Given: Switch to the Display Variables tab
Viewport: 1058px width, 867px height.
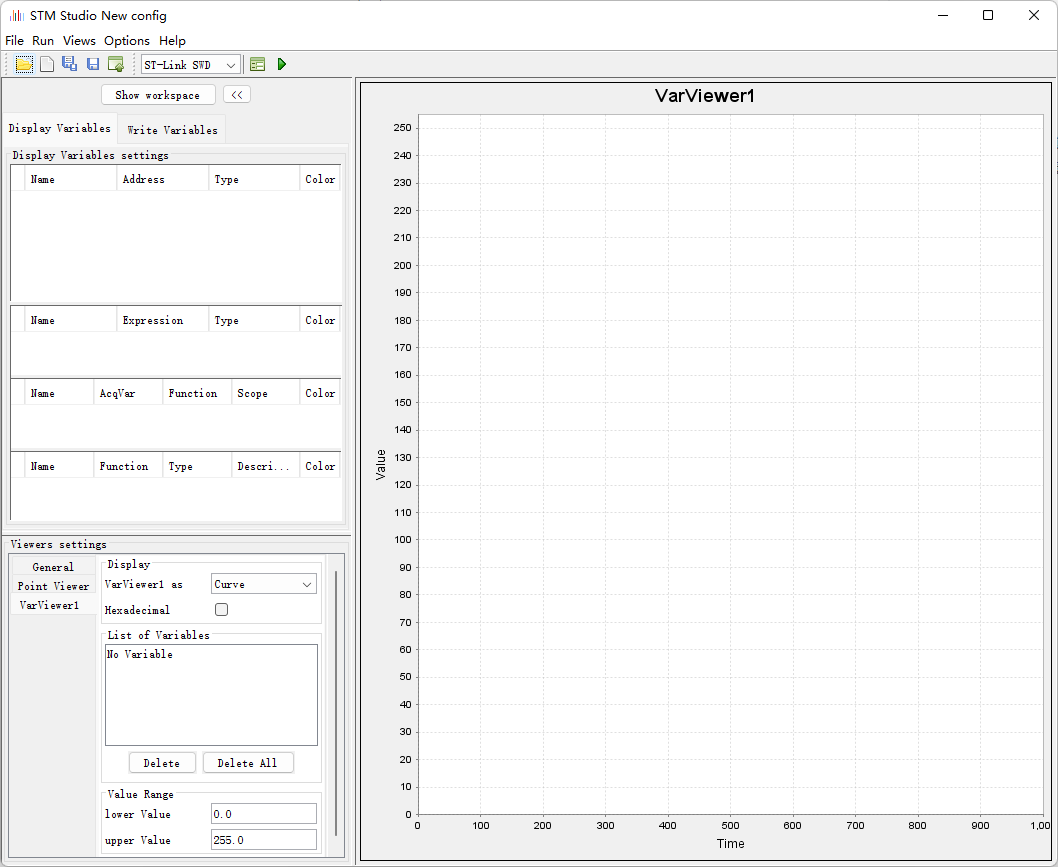Looking at the screenshot, I should click(59, 128).
